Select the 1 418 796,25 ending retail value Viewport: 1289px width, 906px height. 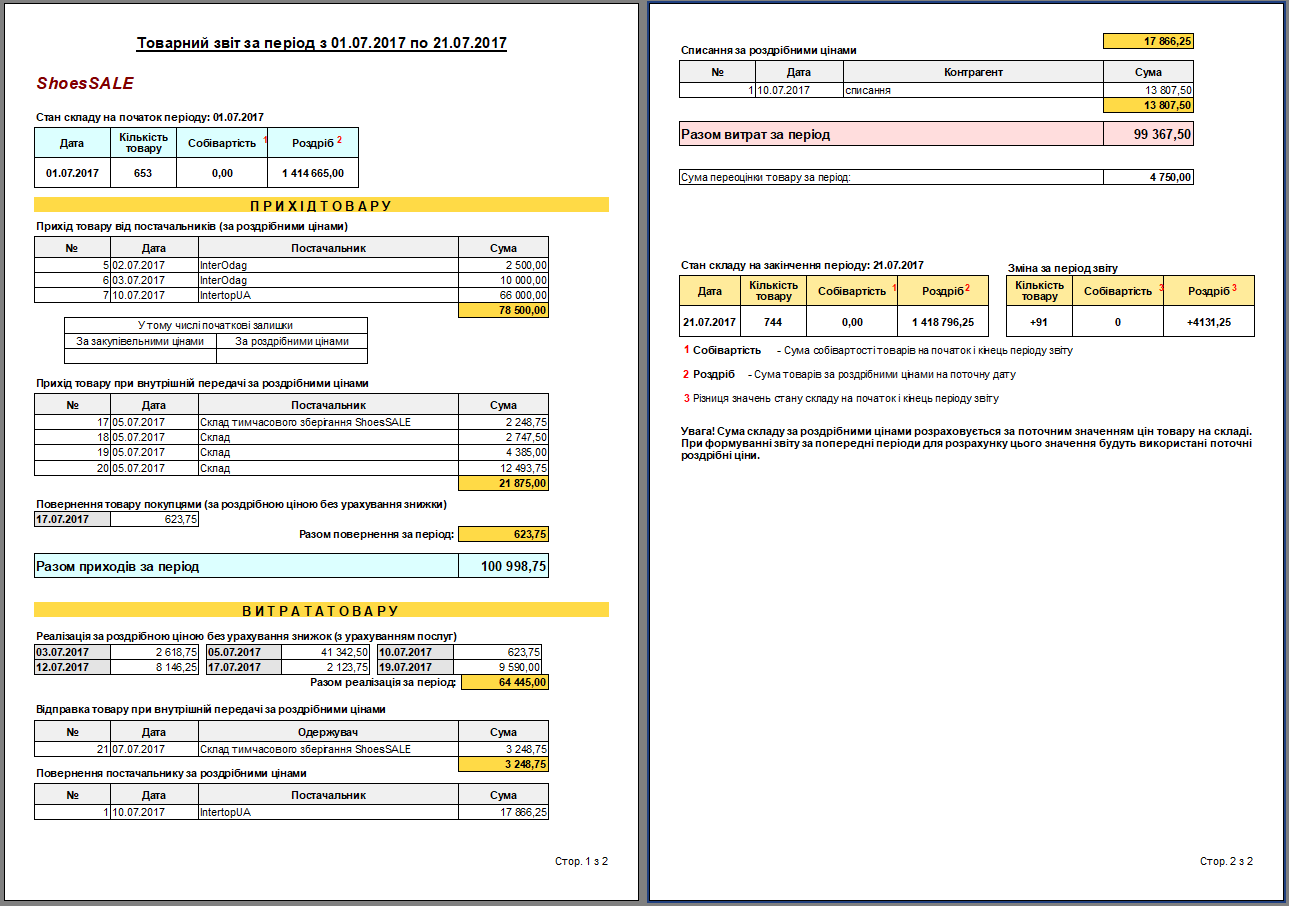tap(942, 322)
